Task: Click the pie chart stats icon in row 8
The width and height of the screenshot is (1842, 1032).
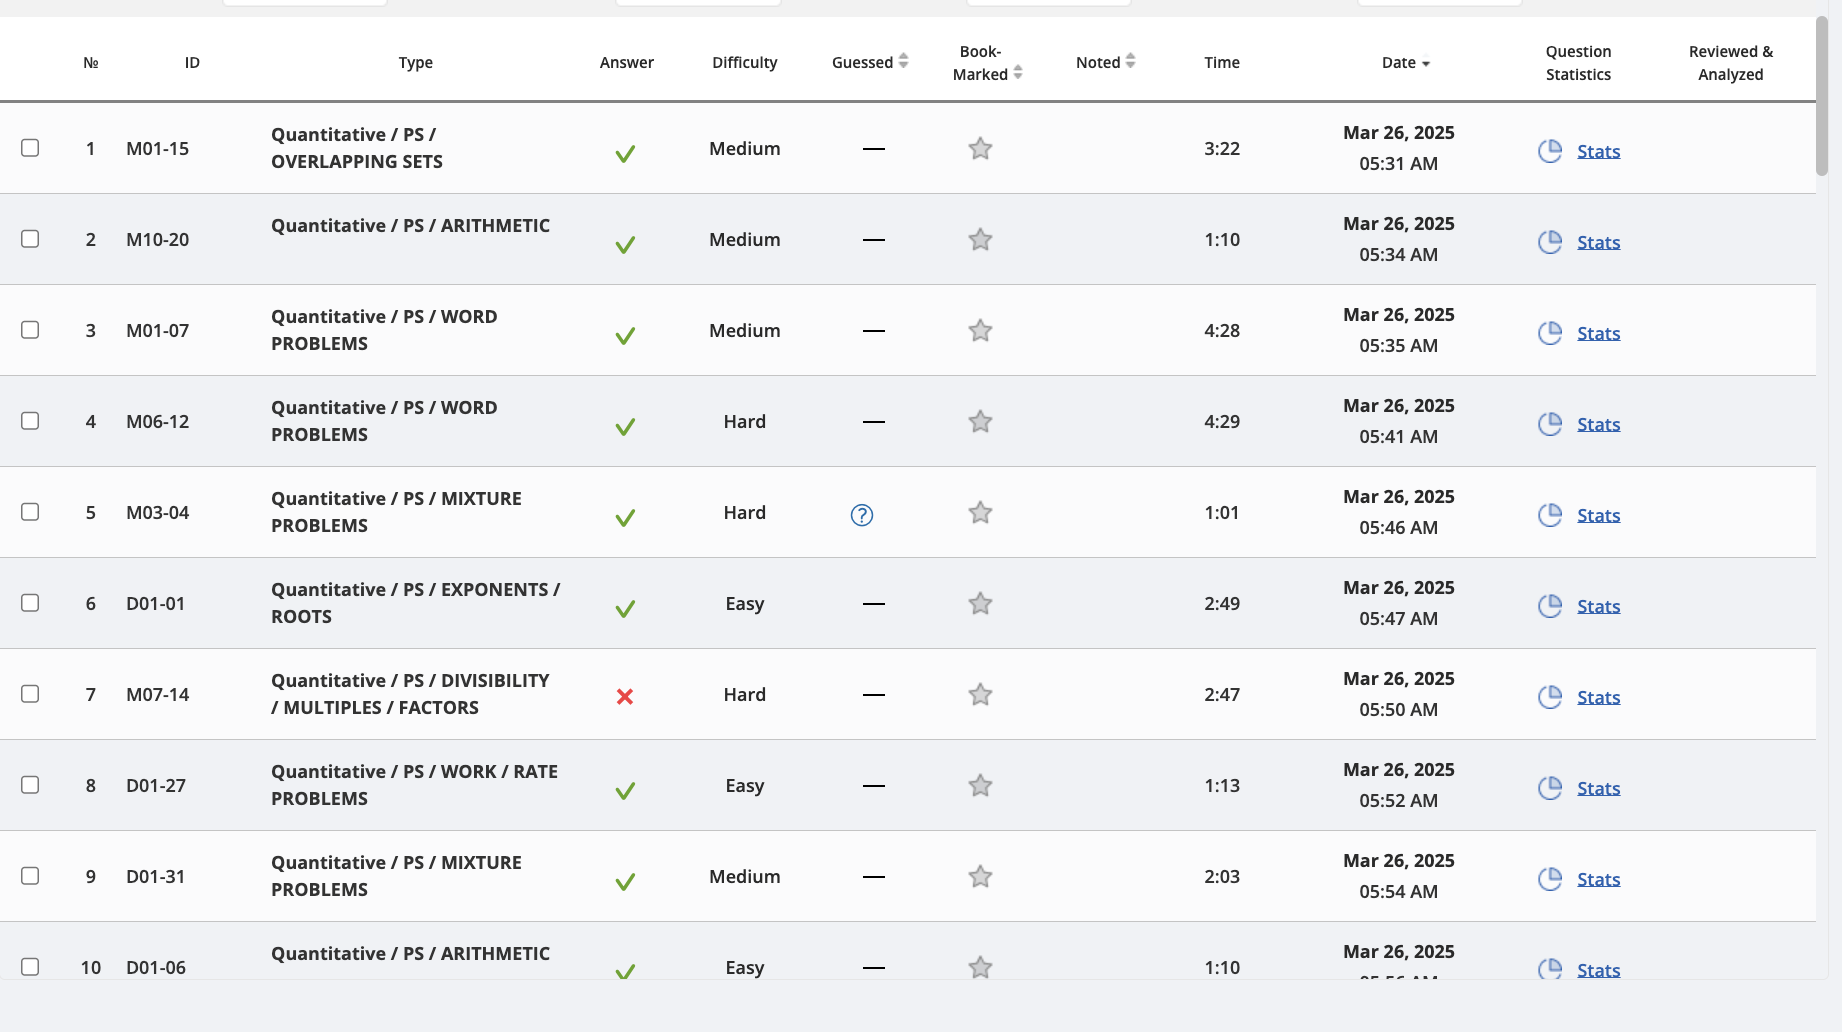Action: click(1550, 788)
